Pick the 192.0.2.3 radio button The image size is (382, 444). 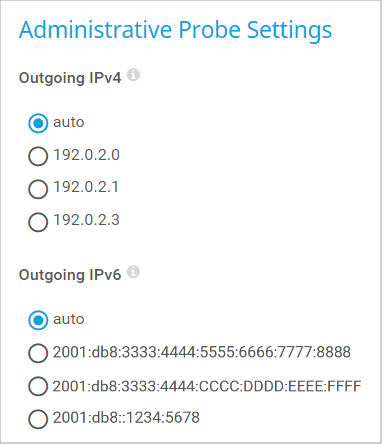tap(38, 222)
